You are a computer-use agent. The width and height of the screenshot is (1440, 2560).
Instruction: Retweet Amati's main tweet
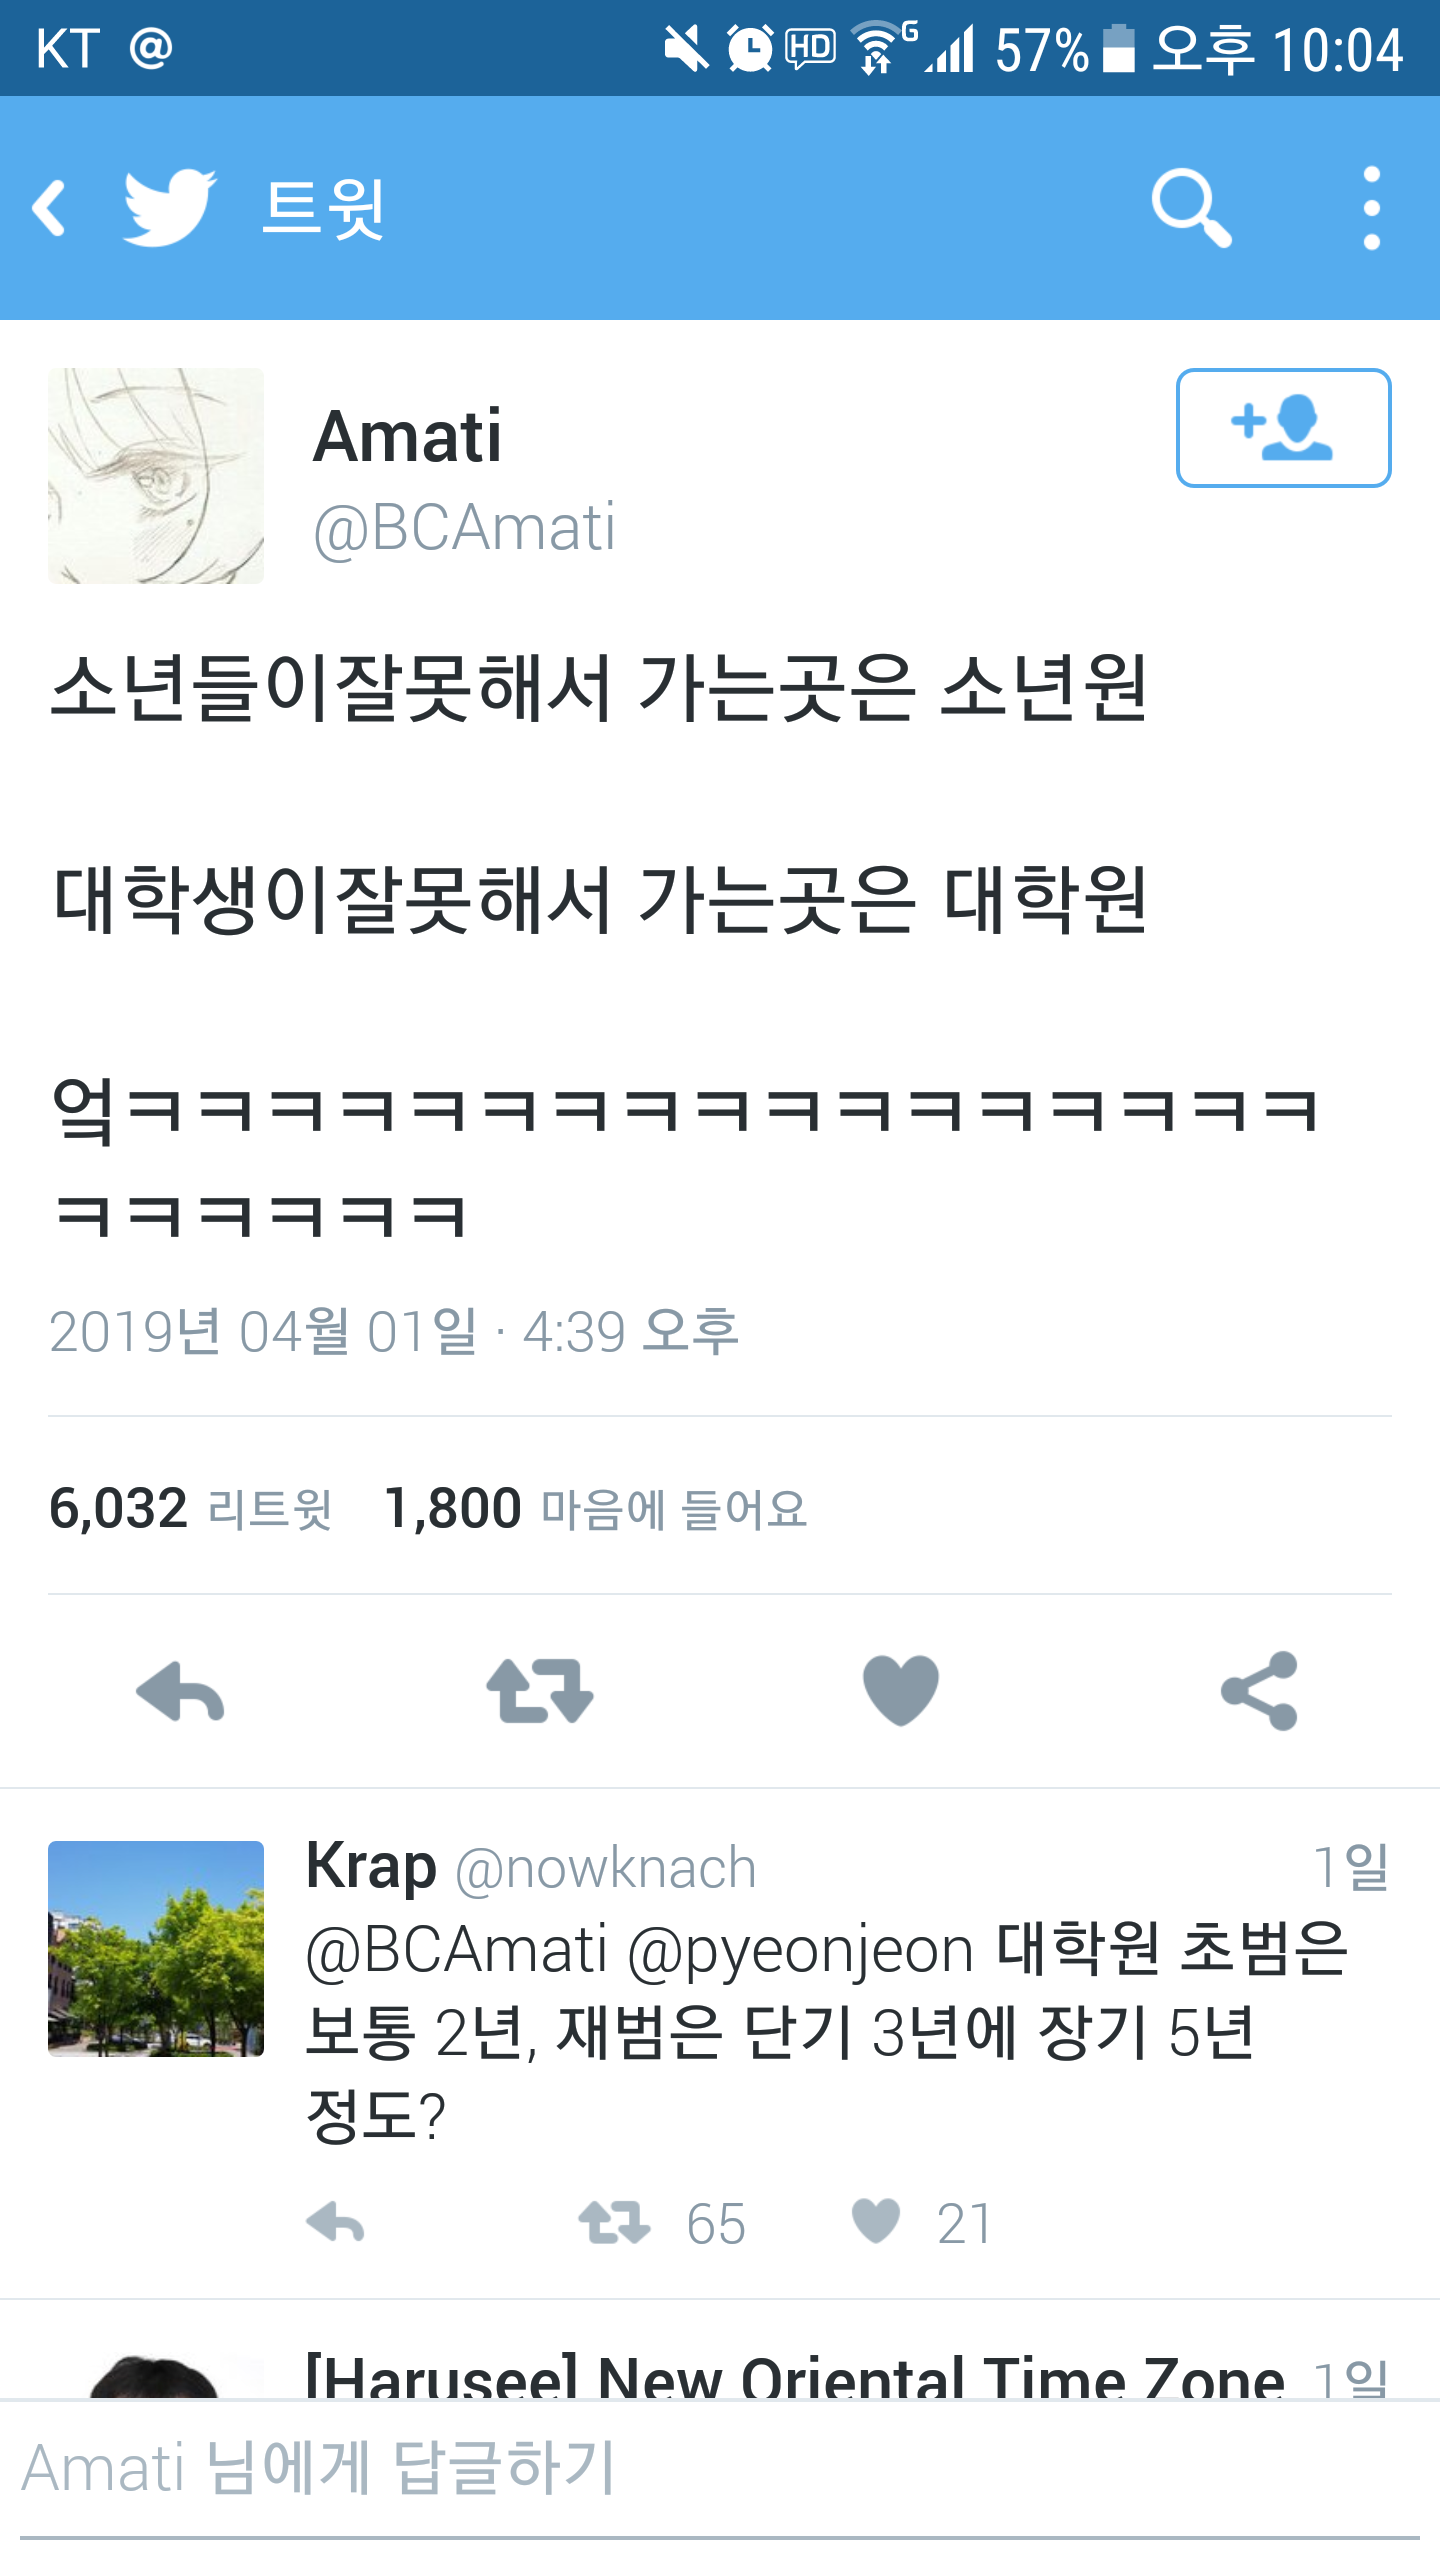pos(540,1691)
